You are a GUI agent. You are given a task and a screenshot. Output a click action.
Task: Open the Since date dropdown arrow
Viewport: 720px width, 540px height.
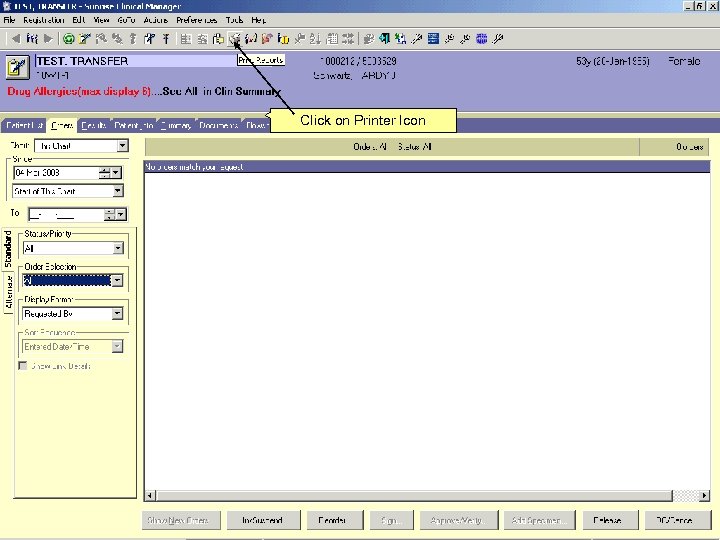(116, 173)
